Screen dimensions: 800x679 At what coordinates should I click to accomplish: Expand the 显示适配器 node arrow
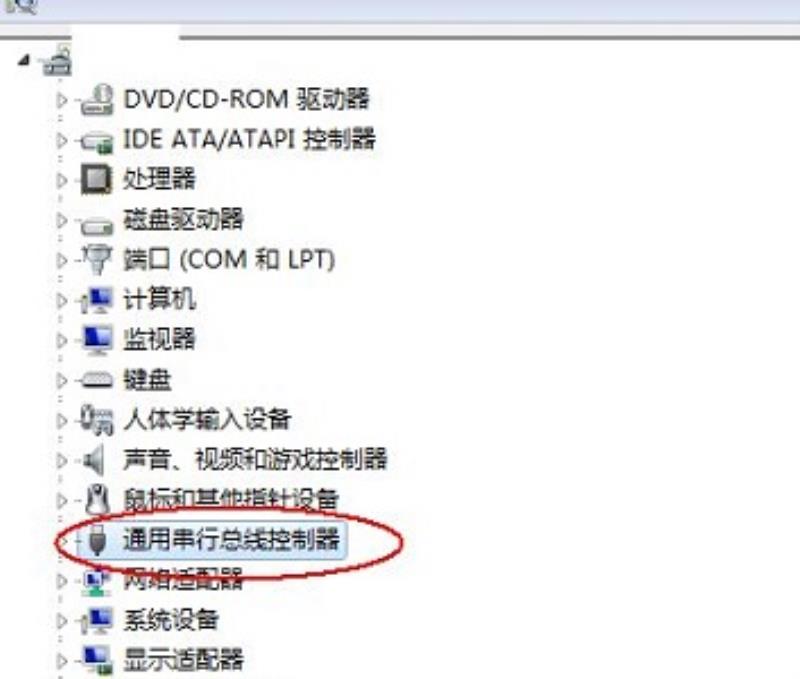click(62, 661)
